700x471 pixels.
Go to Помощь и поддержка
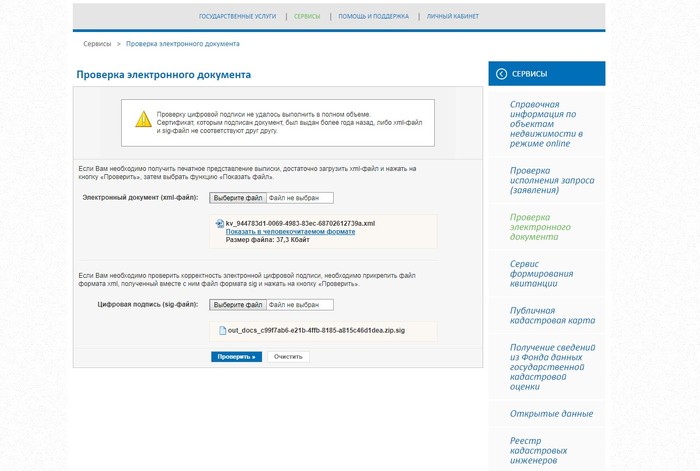pyautogui.click(x=373, y=17)
